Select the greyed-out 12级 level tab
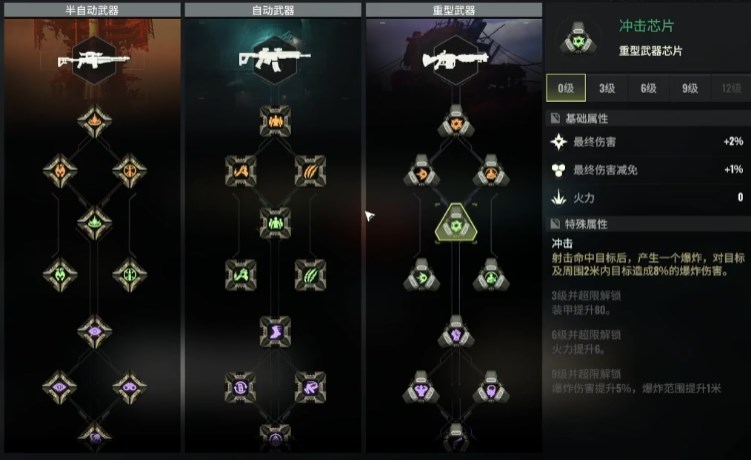751x460 pixels. [x=731, y=88]
